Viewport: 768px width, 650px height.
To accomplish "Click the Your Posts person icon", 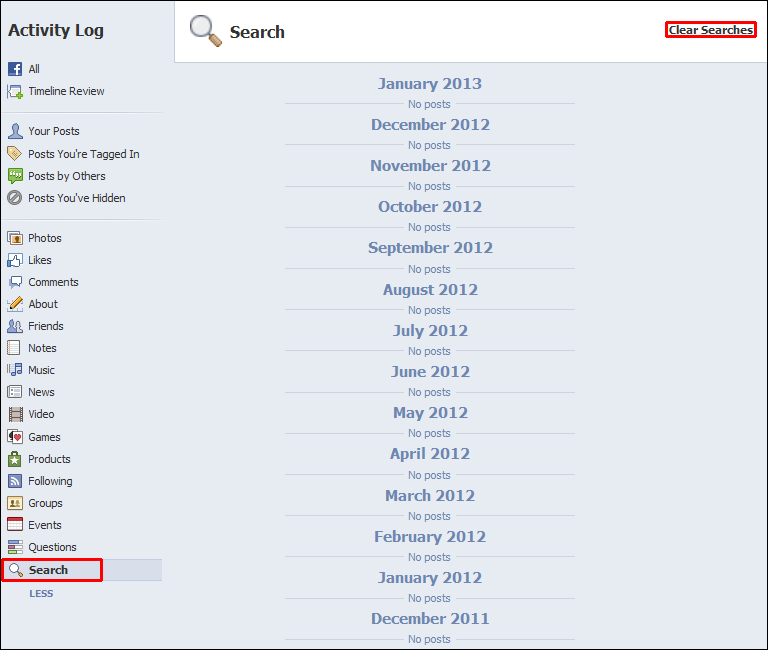I will click(15, 131).
